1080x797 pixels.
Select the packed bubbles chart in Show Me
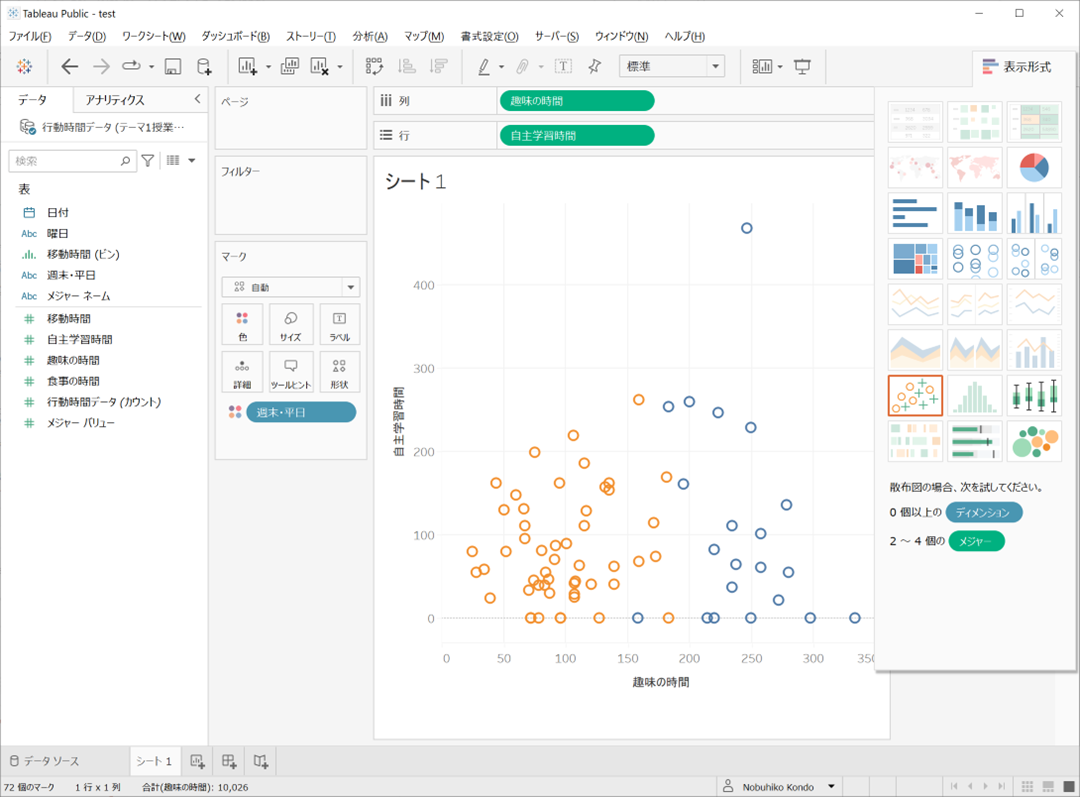(1034, 441)
